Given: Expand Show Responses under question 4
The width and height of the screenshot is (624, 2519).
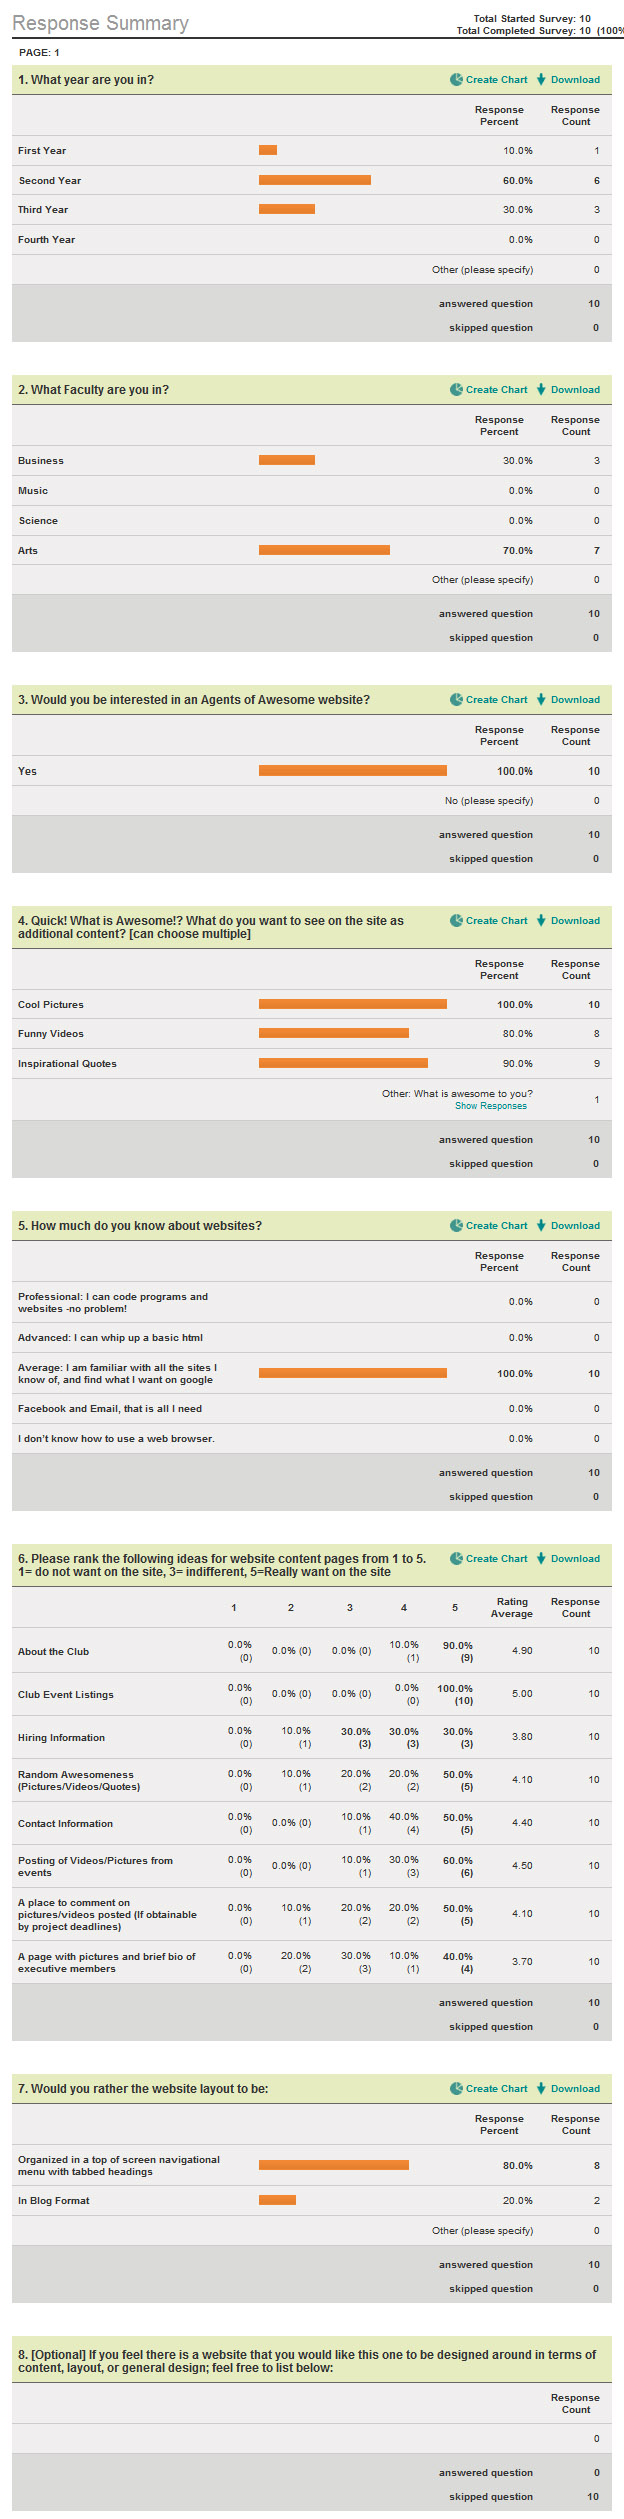Looking at the screenshot, I should (x=490, y=1106).
